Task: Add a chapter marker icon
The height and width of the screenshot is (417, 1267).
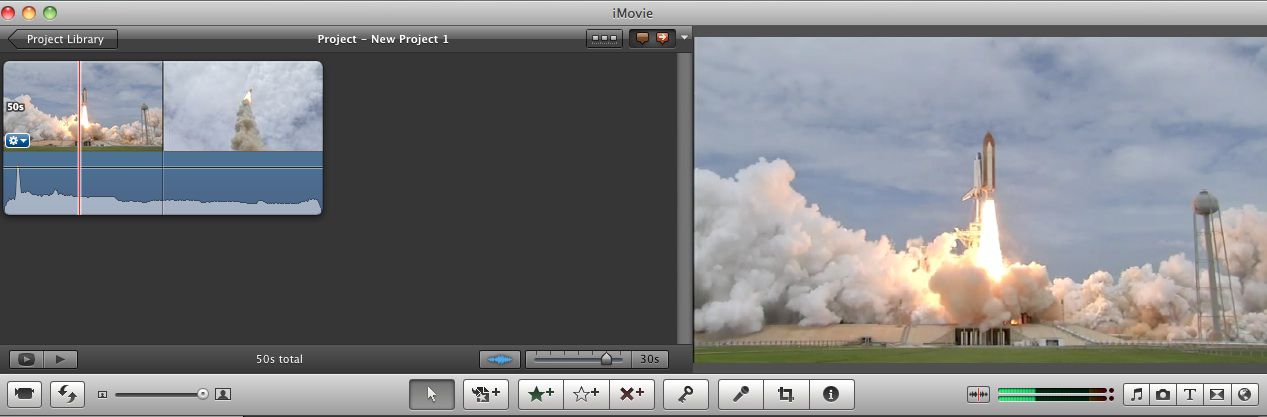Action: (662, 39)
